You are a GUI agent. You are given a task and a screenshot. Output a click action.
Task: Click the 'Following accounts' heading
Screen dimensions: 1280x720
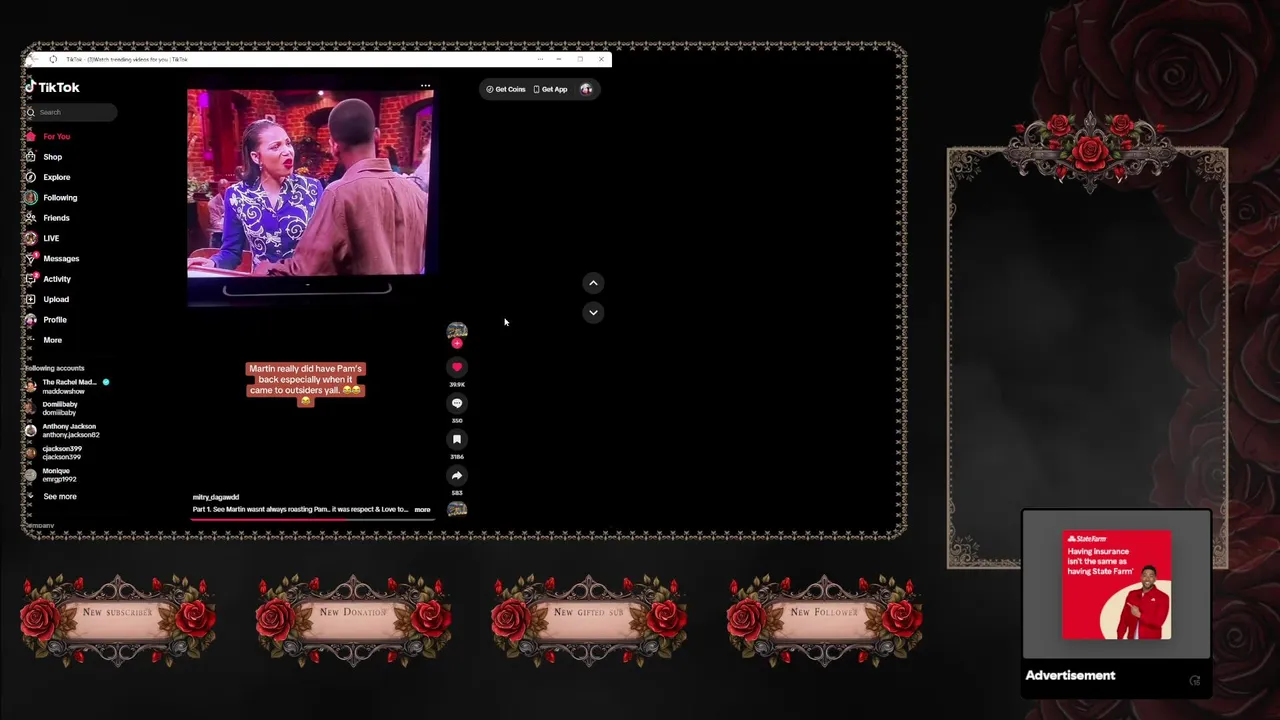click(x=55, y=368)
